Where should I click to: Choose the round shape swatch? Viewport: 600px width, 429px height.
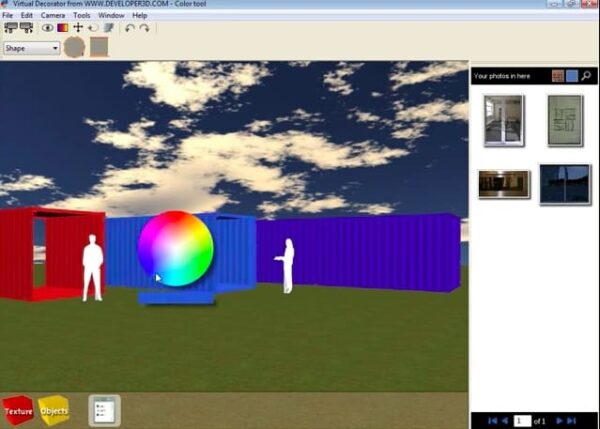[74, 47]
